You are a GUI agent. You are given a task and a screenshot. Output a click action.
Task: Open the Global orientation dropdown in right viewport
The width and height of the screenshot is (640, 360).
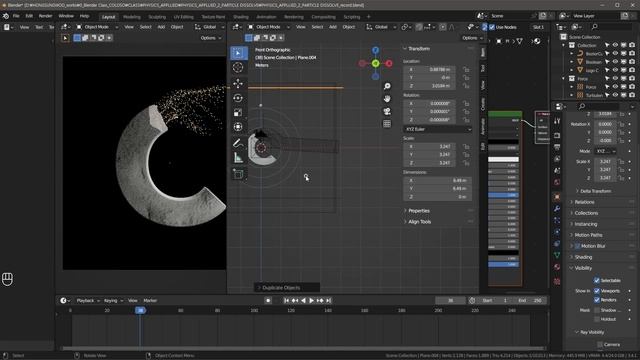(x=381, y=27)
